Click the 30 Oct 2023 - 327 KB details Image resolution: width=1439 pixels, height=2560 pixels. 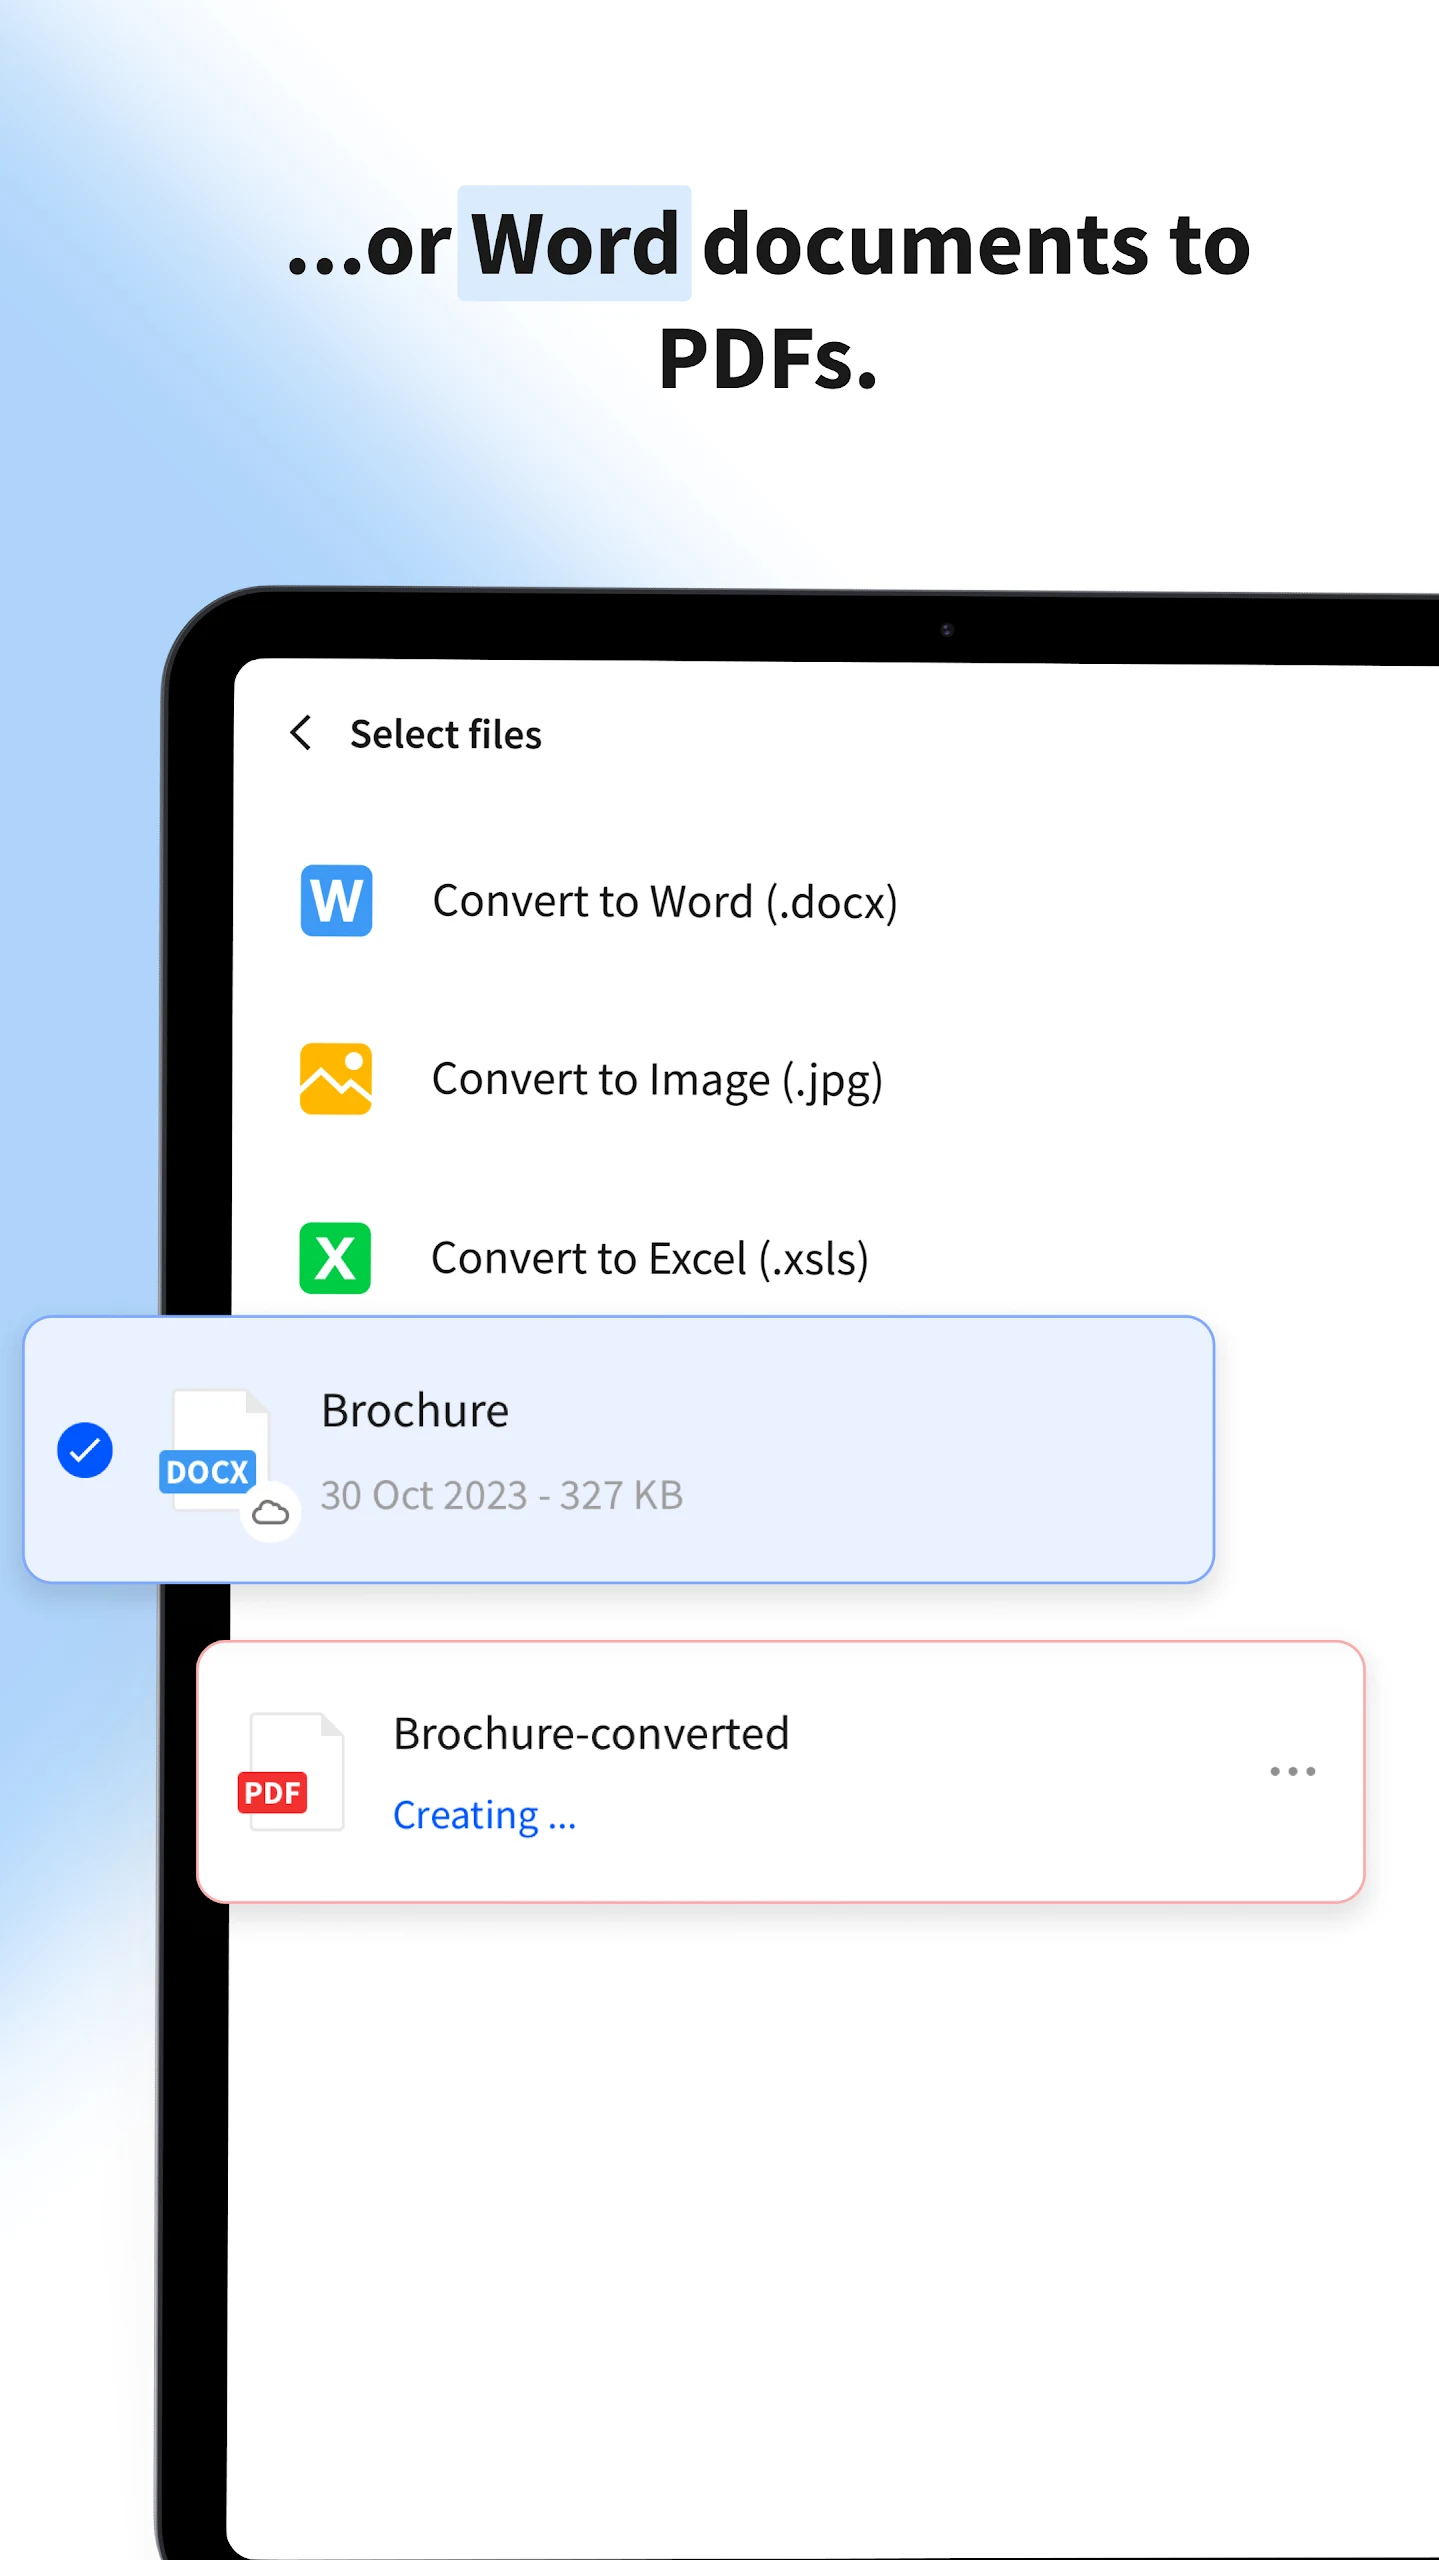[x=502, y=1495]
